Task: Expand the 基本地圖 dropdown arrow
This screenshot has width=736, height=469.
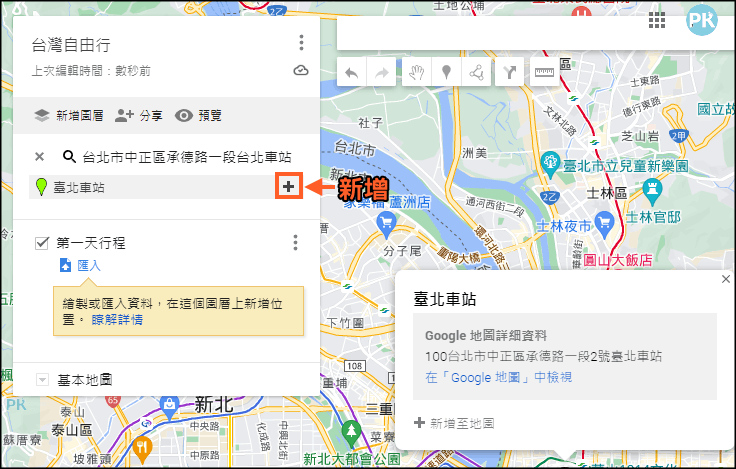Action: click(42, 379)
